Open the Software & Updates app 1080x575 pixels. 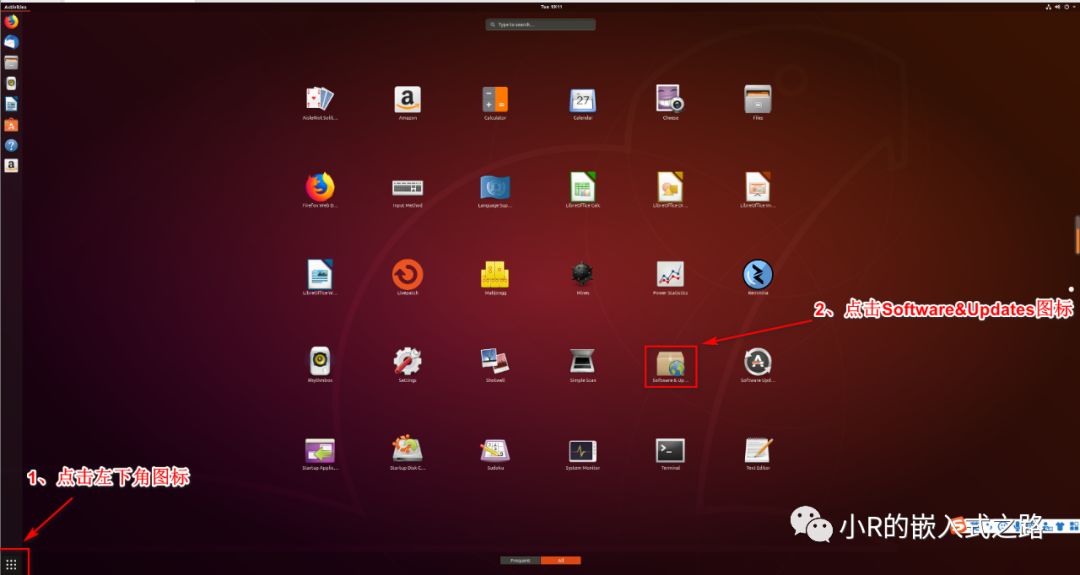(x=670, y=363)
